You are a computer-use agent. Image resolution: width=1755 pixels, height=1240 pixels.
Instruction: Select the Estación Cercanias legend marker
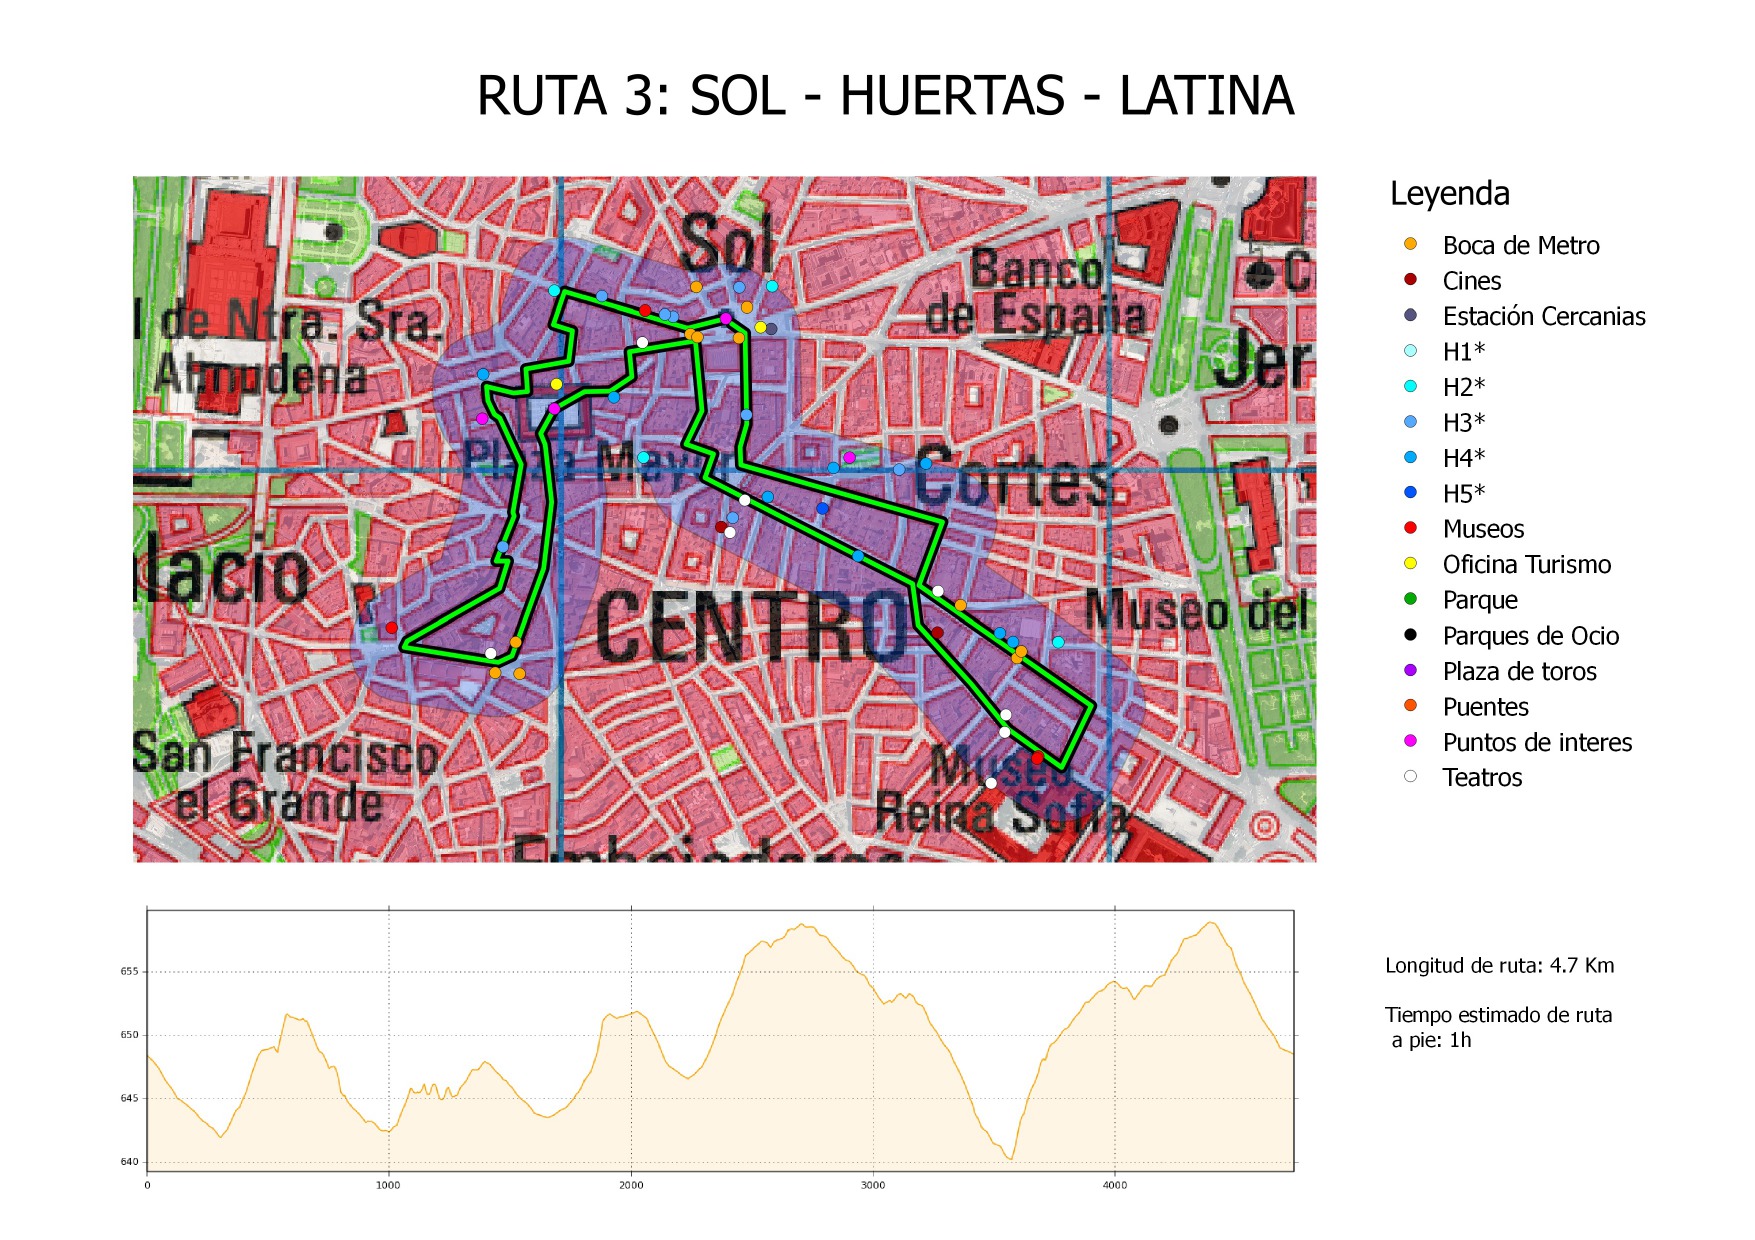tap(1410, 315)
